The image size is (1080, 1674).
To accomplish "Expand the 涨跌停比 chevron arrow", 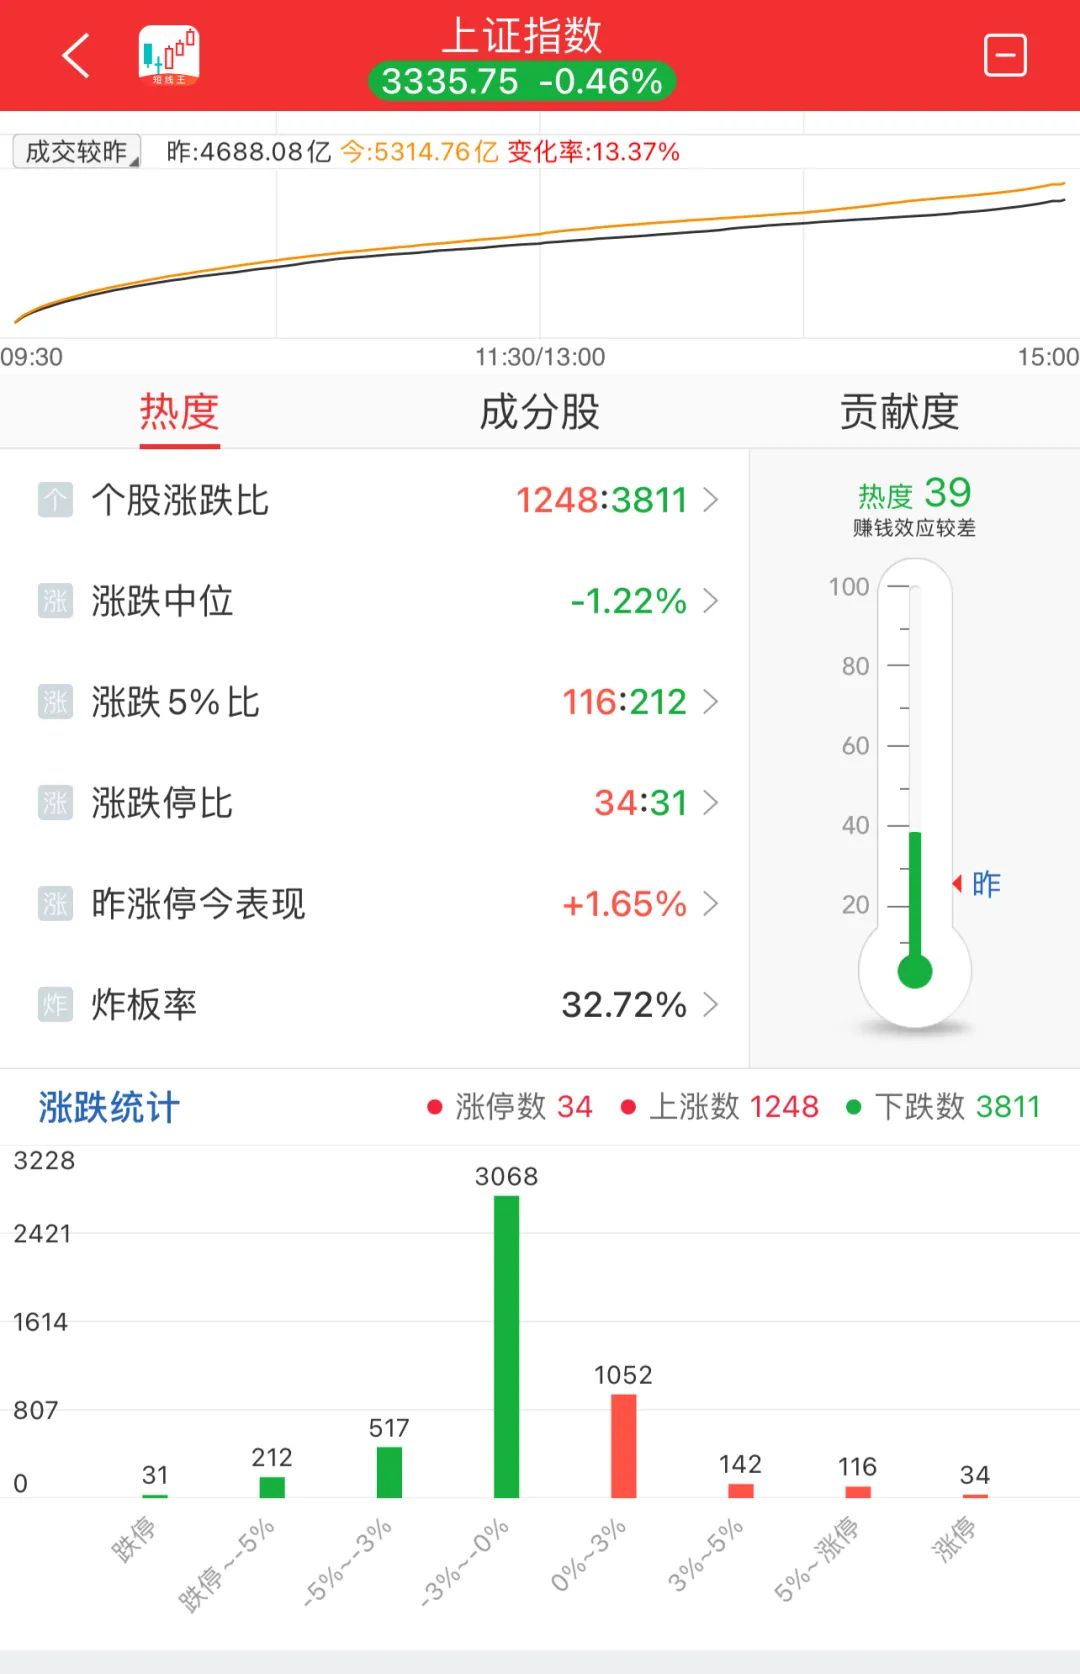I will coord(711,802).
